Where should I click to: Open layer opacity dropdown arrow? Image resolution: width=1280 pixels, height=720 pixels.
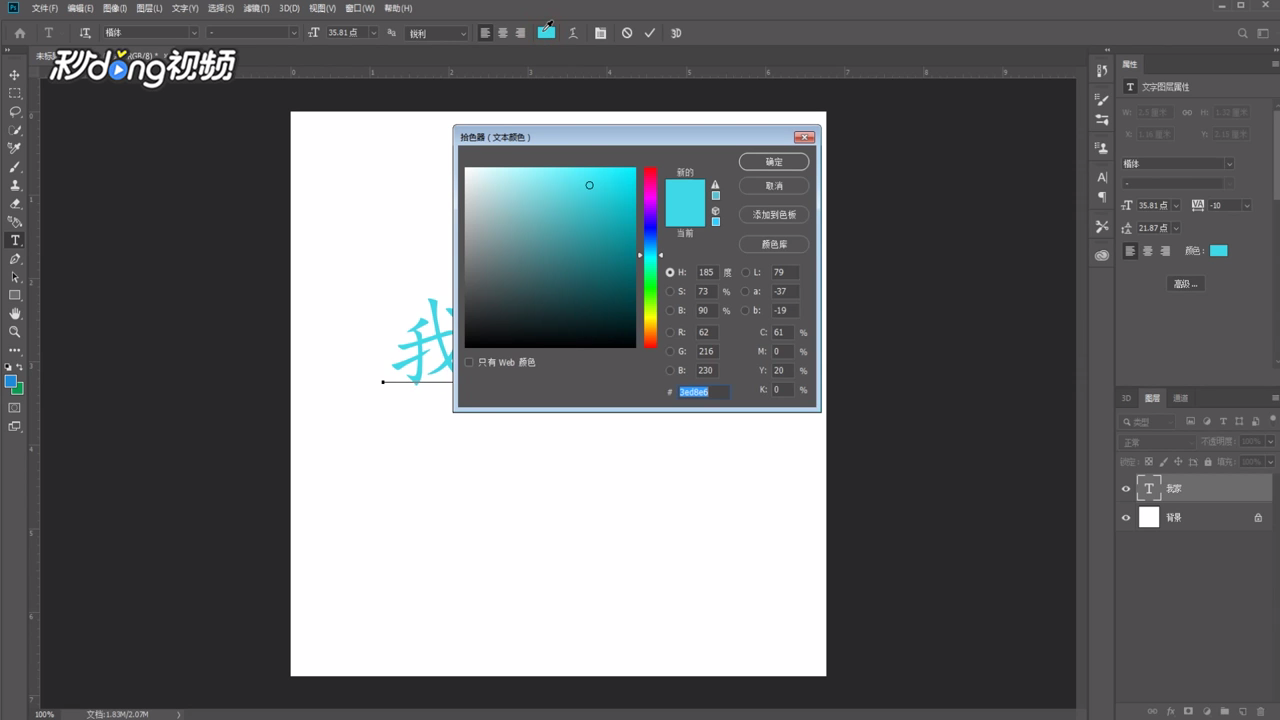[x=1271, y=442]
